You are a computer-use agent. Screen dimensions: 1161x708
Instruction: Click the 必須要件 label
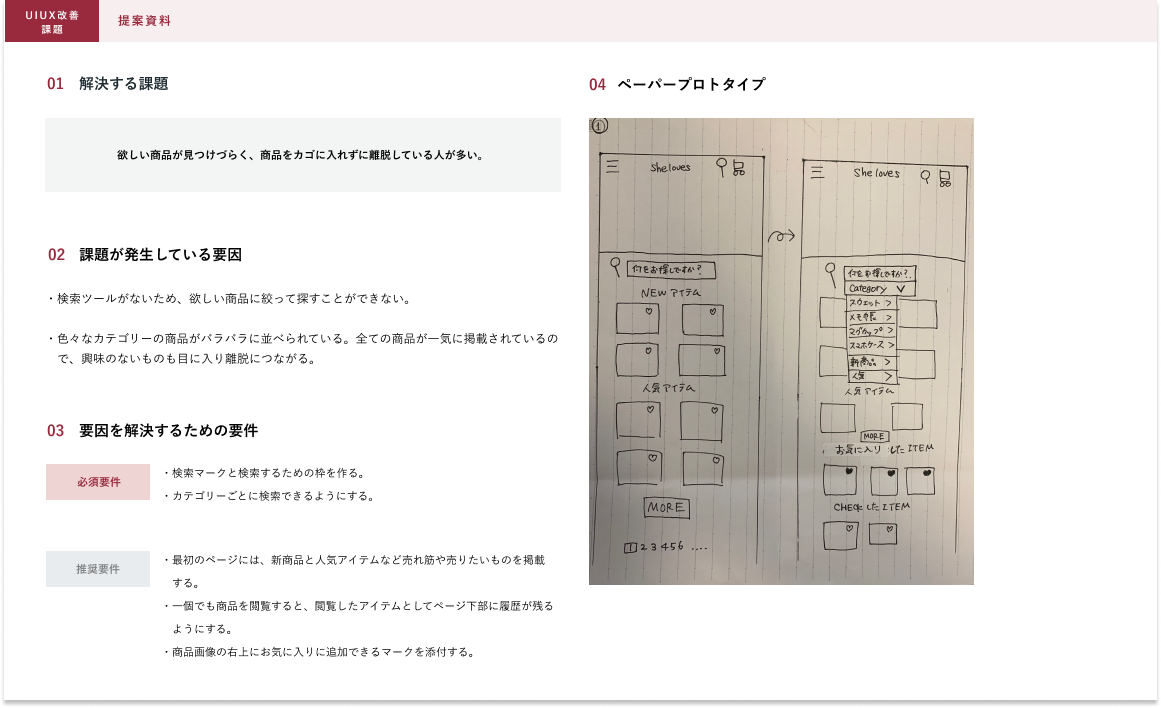coord(98,482)
